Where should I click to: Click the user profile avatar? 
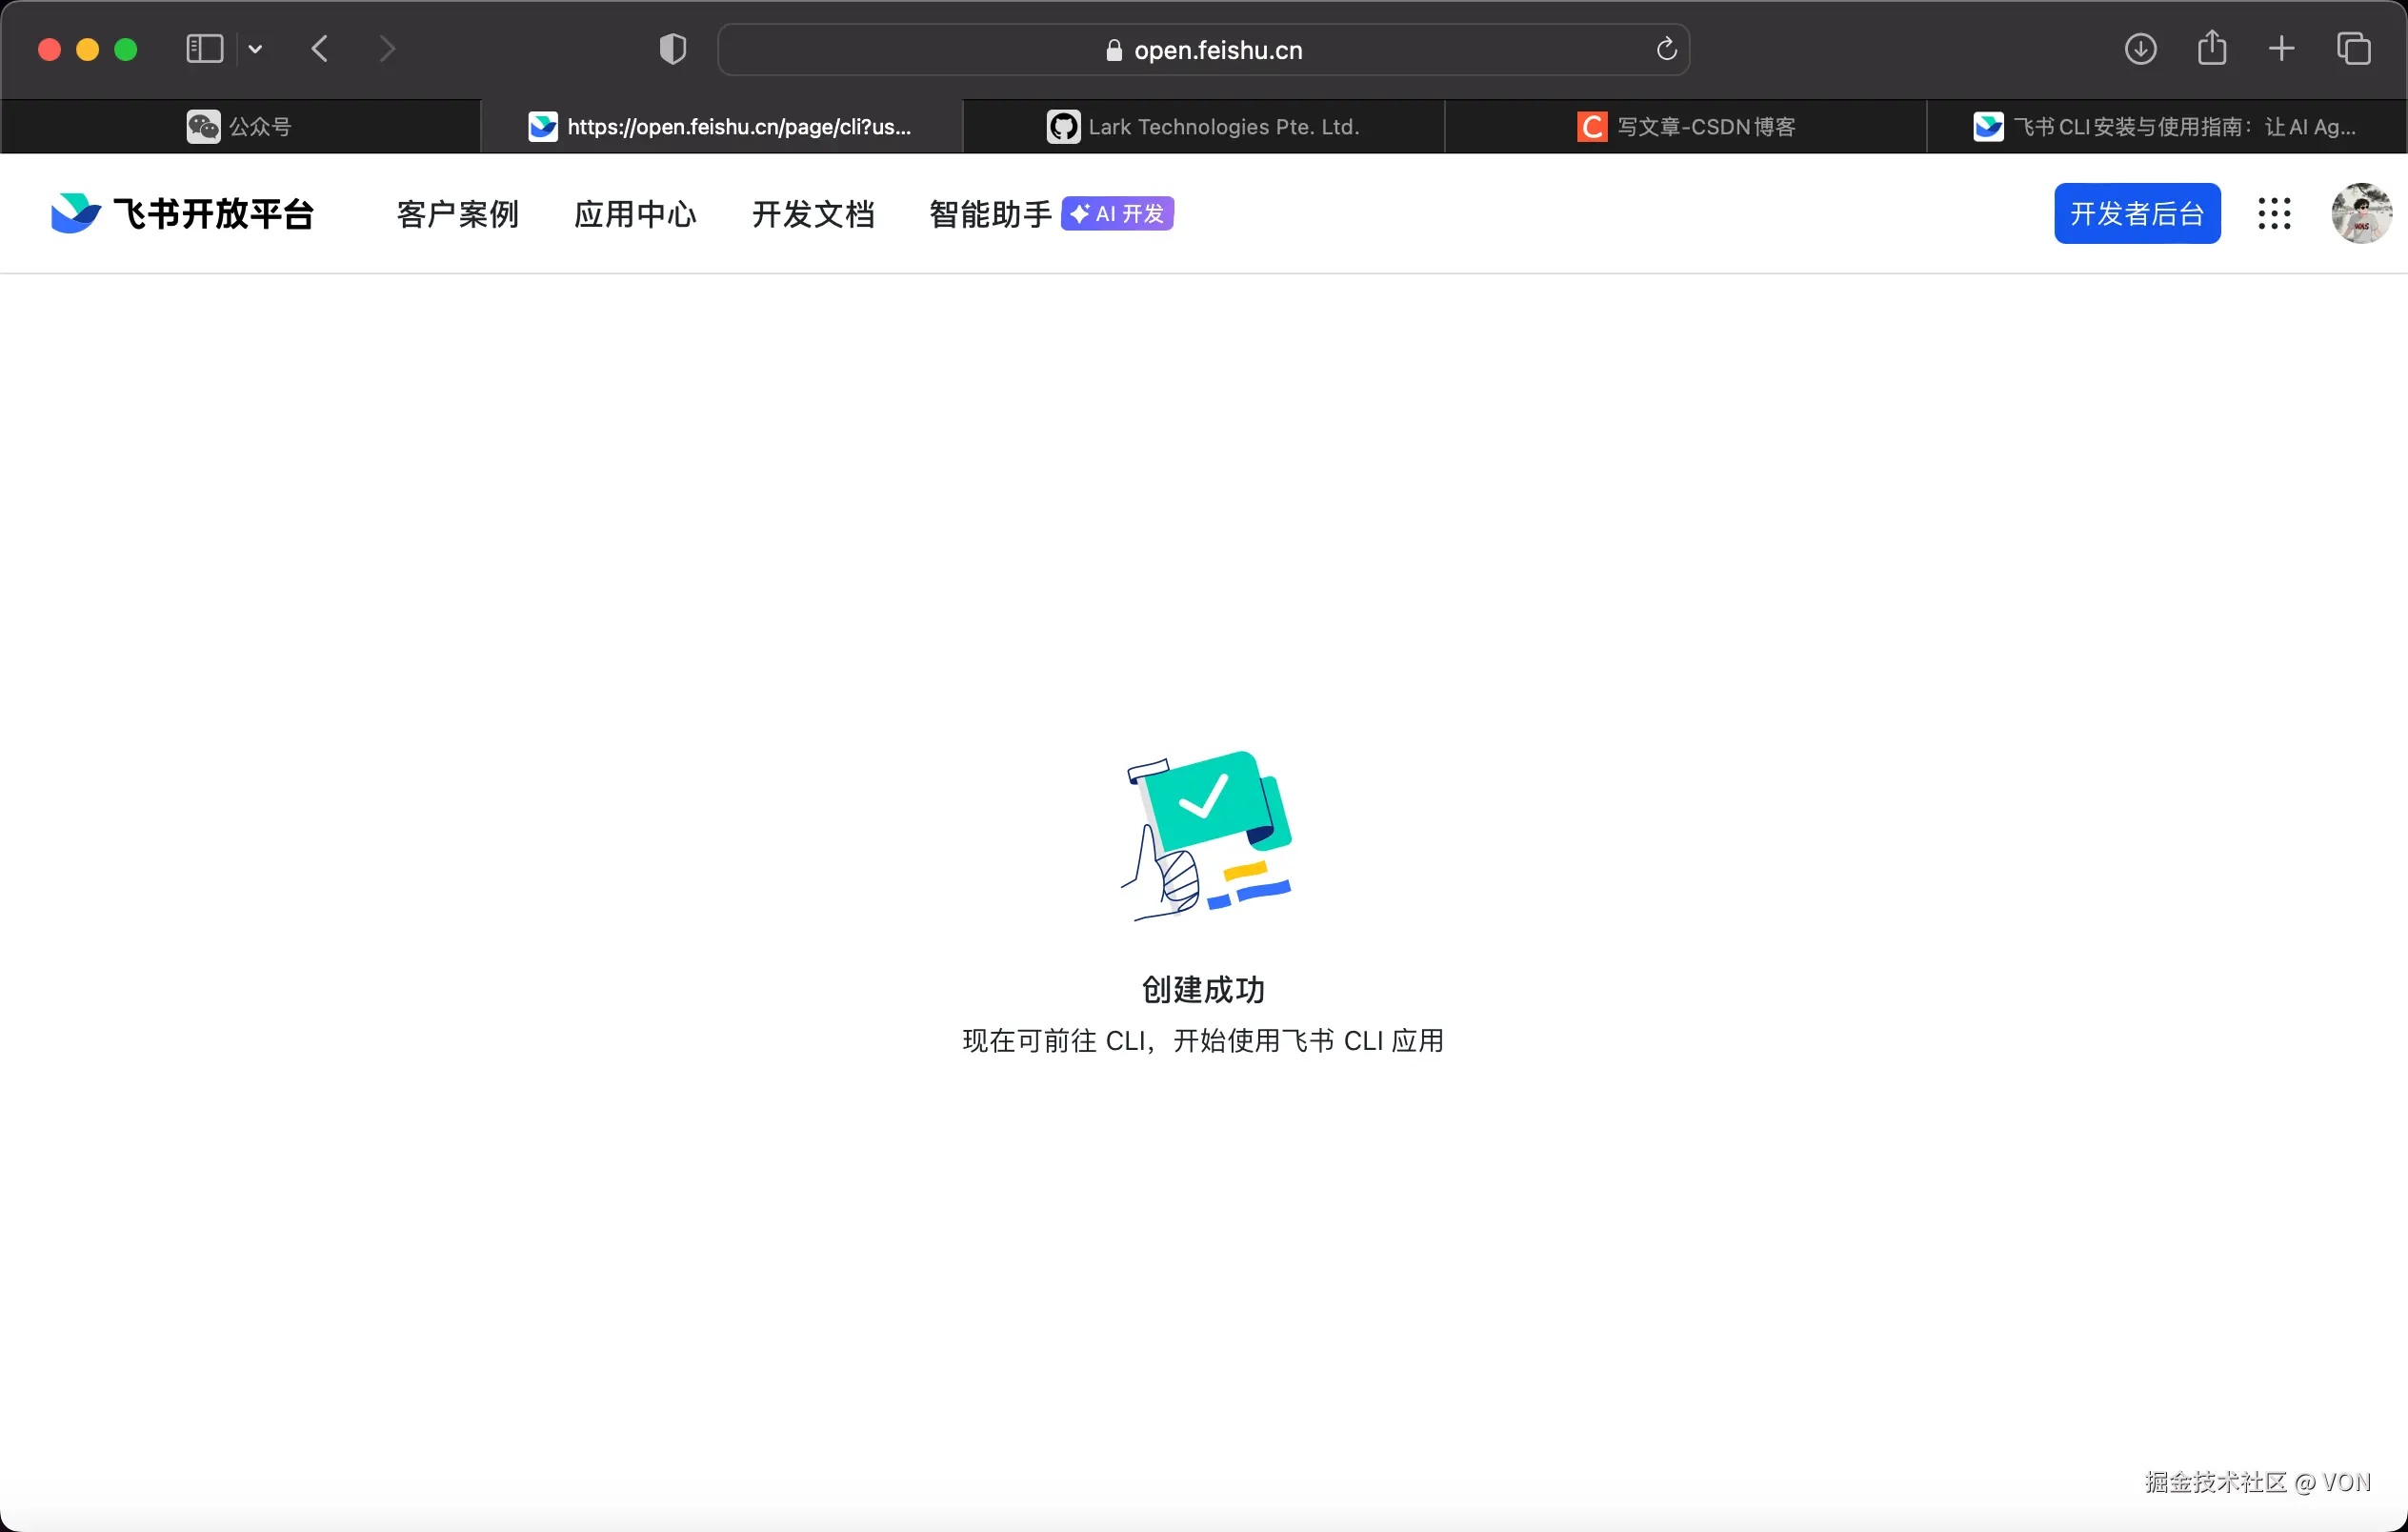click(2360, 213)
